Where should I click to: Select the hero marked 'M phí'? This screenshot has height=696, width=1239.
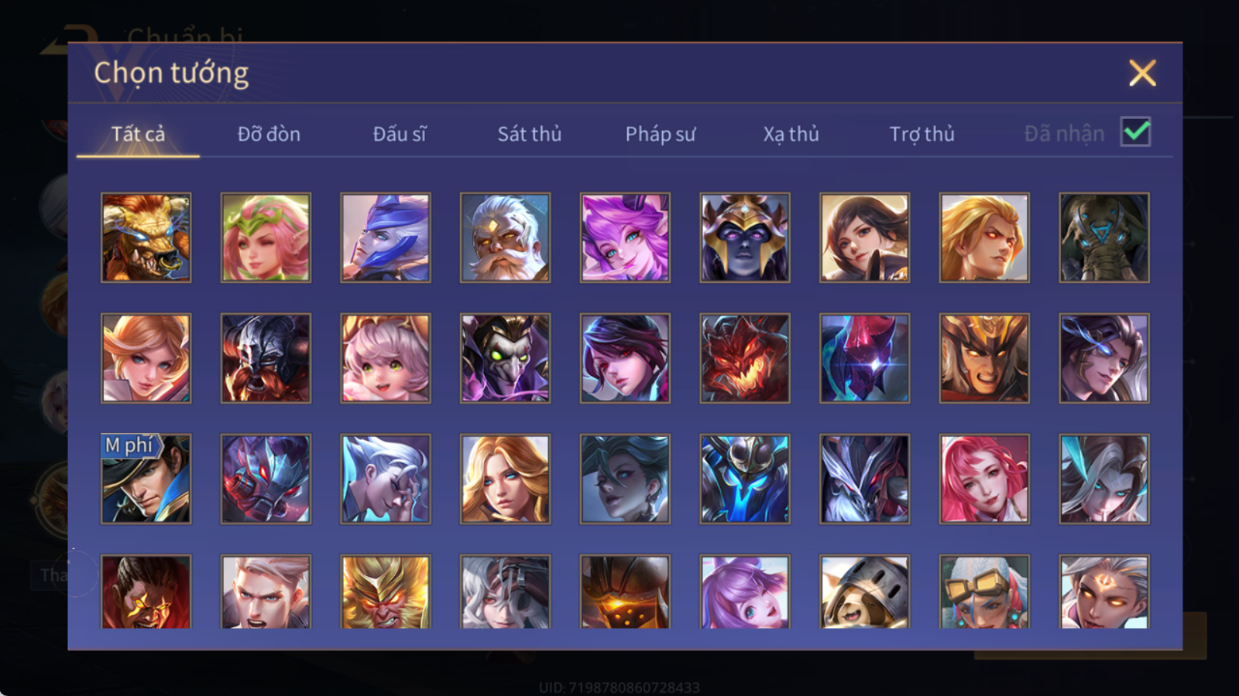tap(146, 479)
